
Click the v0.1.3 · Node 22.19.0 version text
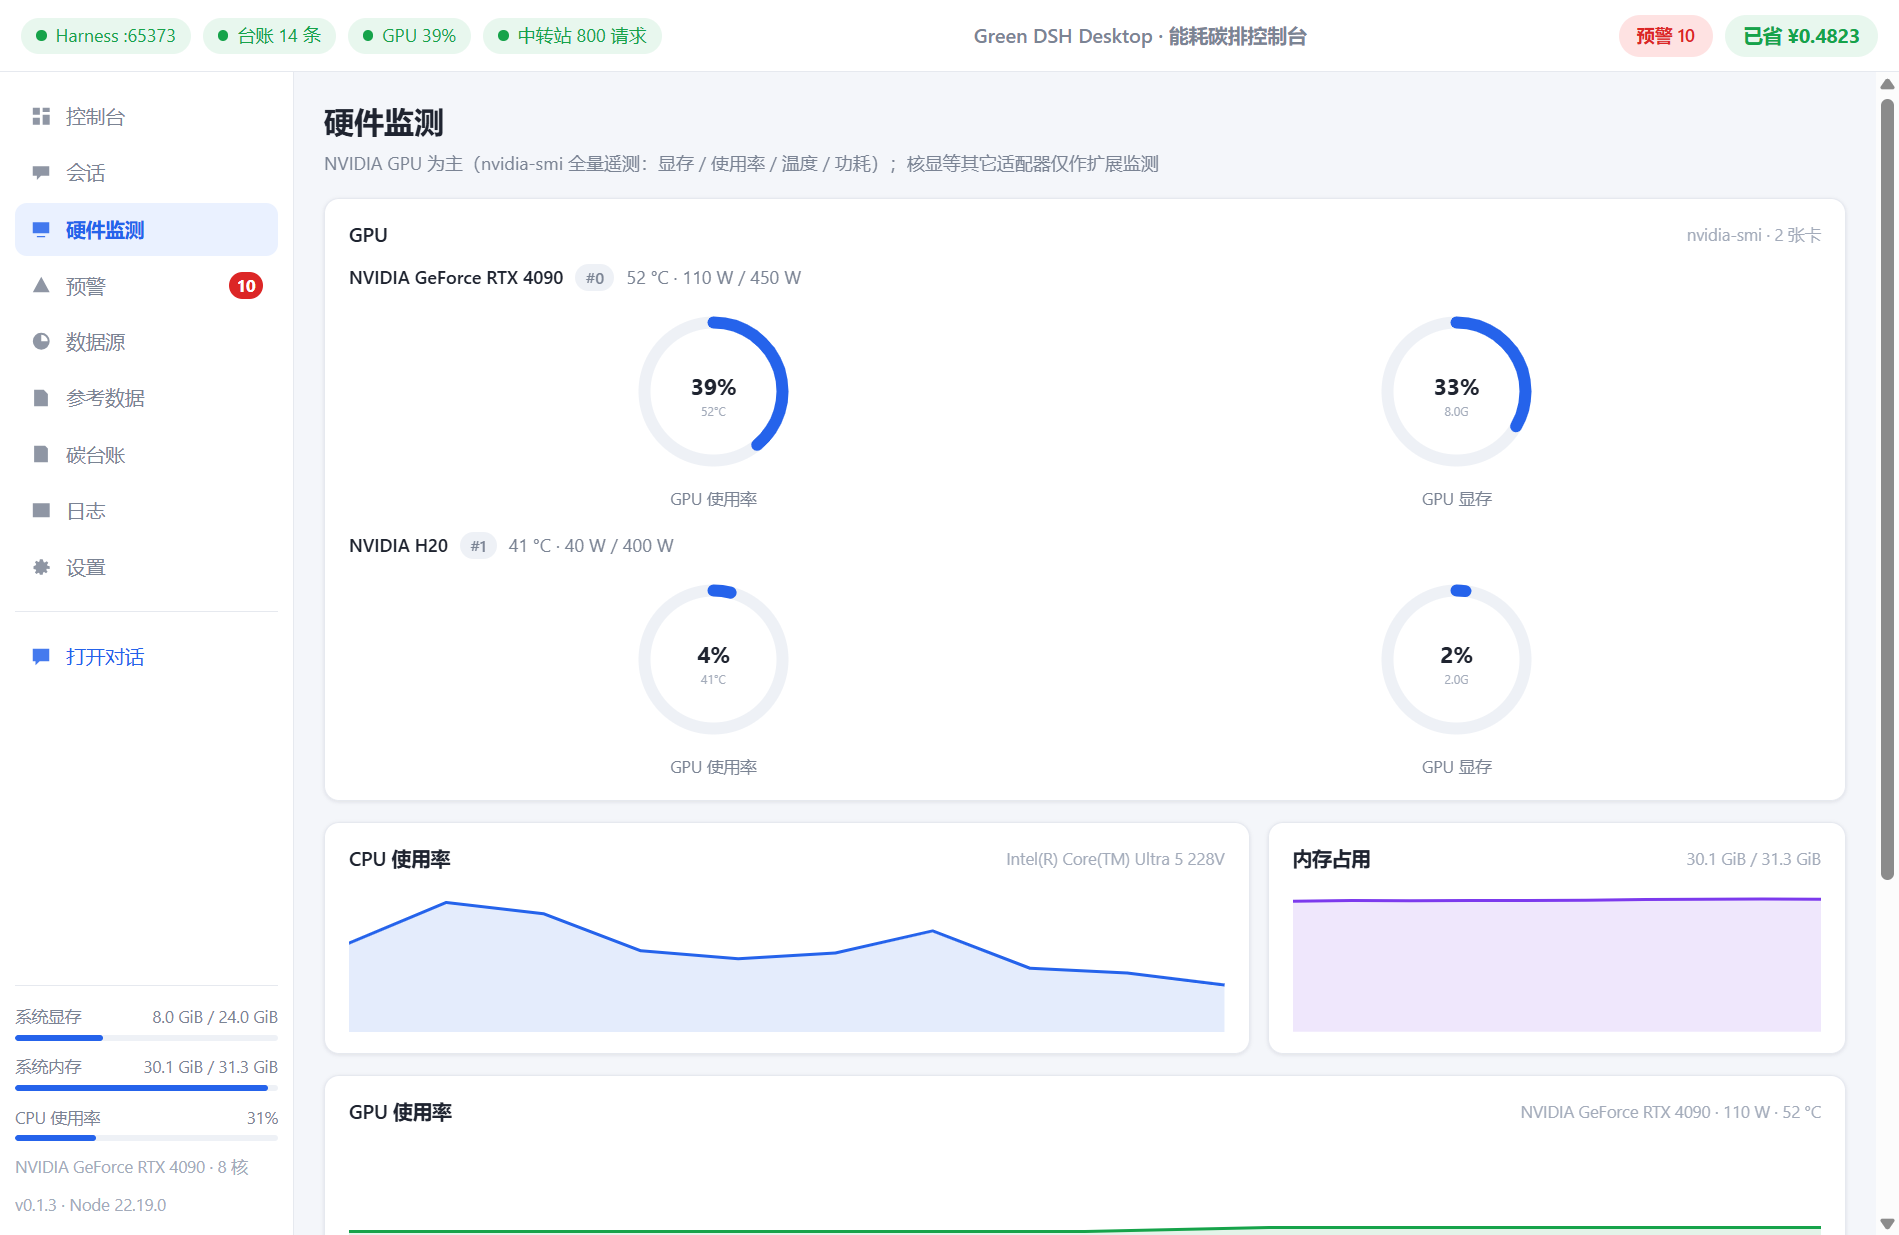pyautogui.click(x=90, y=1205)
